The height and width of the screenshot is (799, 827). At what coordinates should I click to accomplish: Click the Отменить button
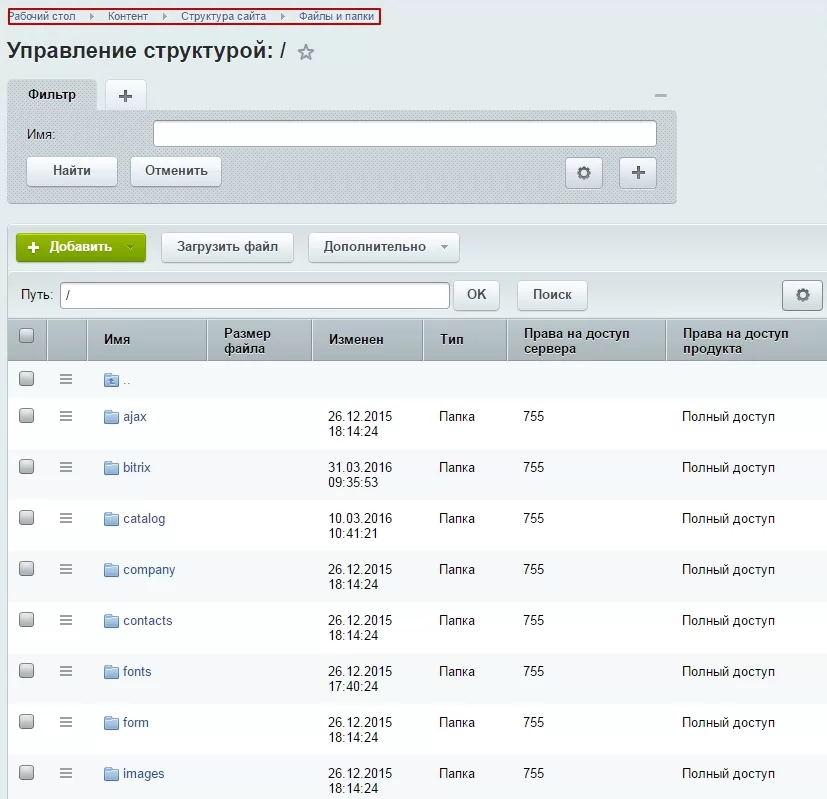coord(176,171)
